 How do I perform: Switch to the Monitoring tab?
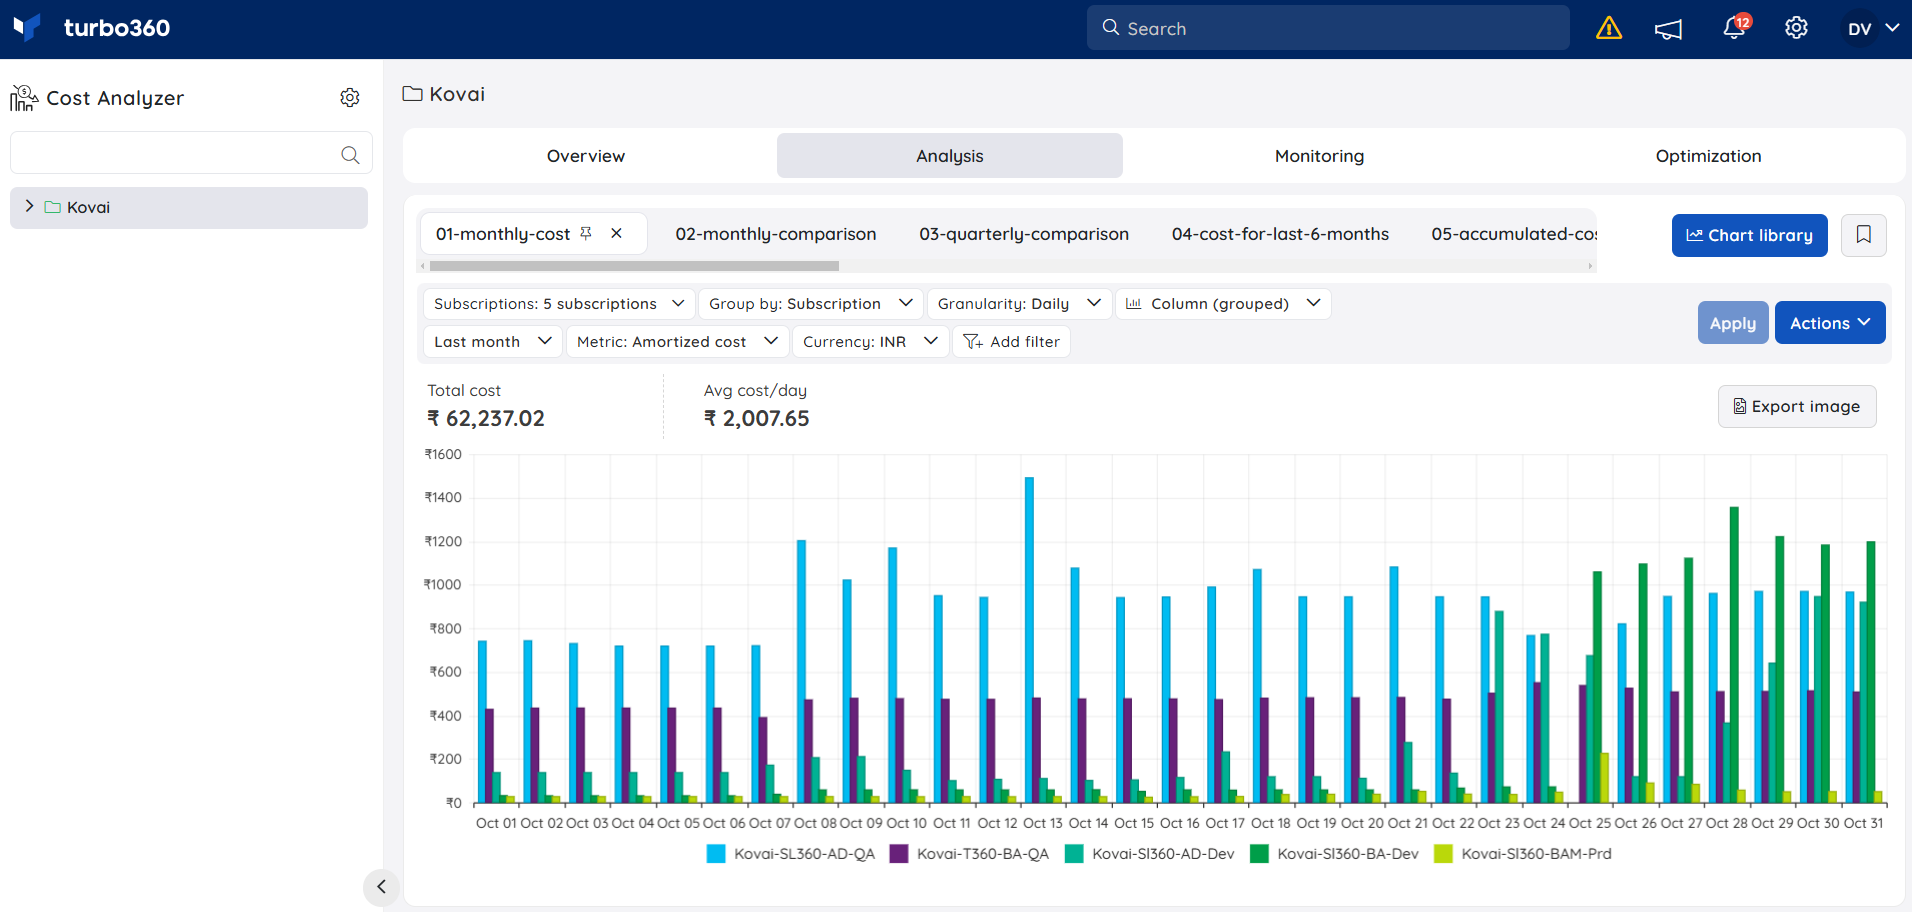pyautogui.click(x=1319, y=156)
